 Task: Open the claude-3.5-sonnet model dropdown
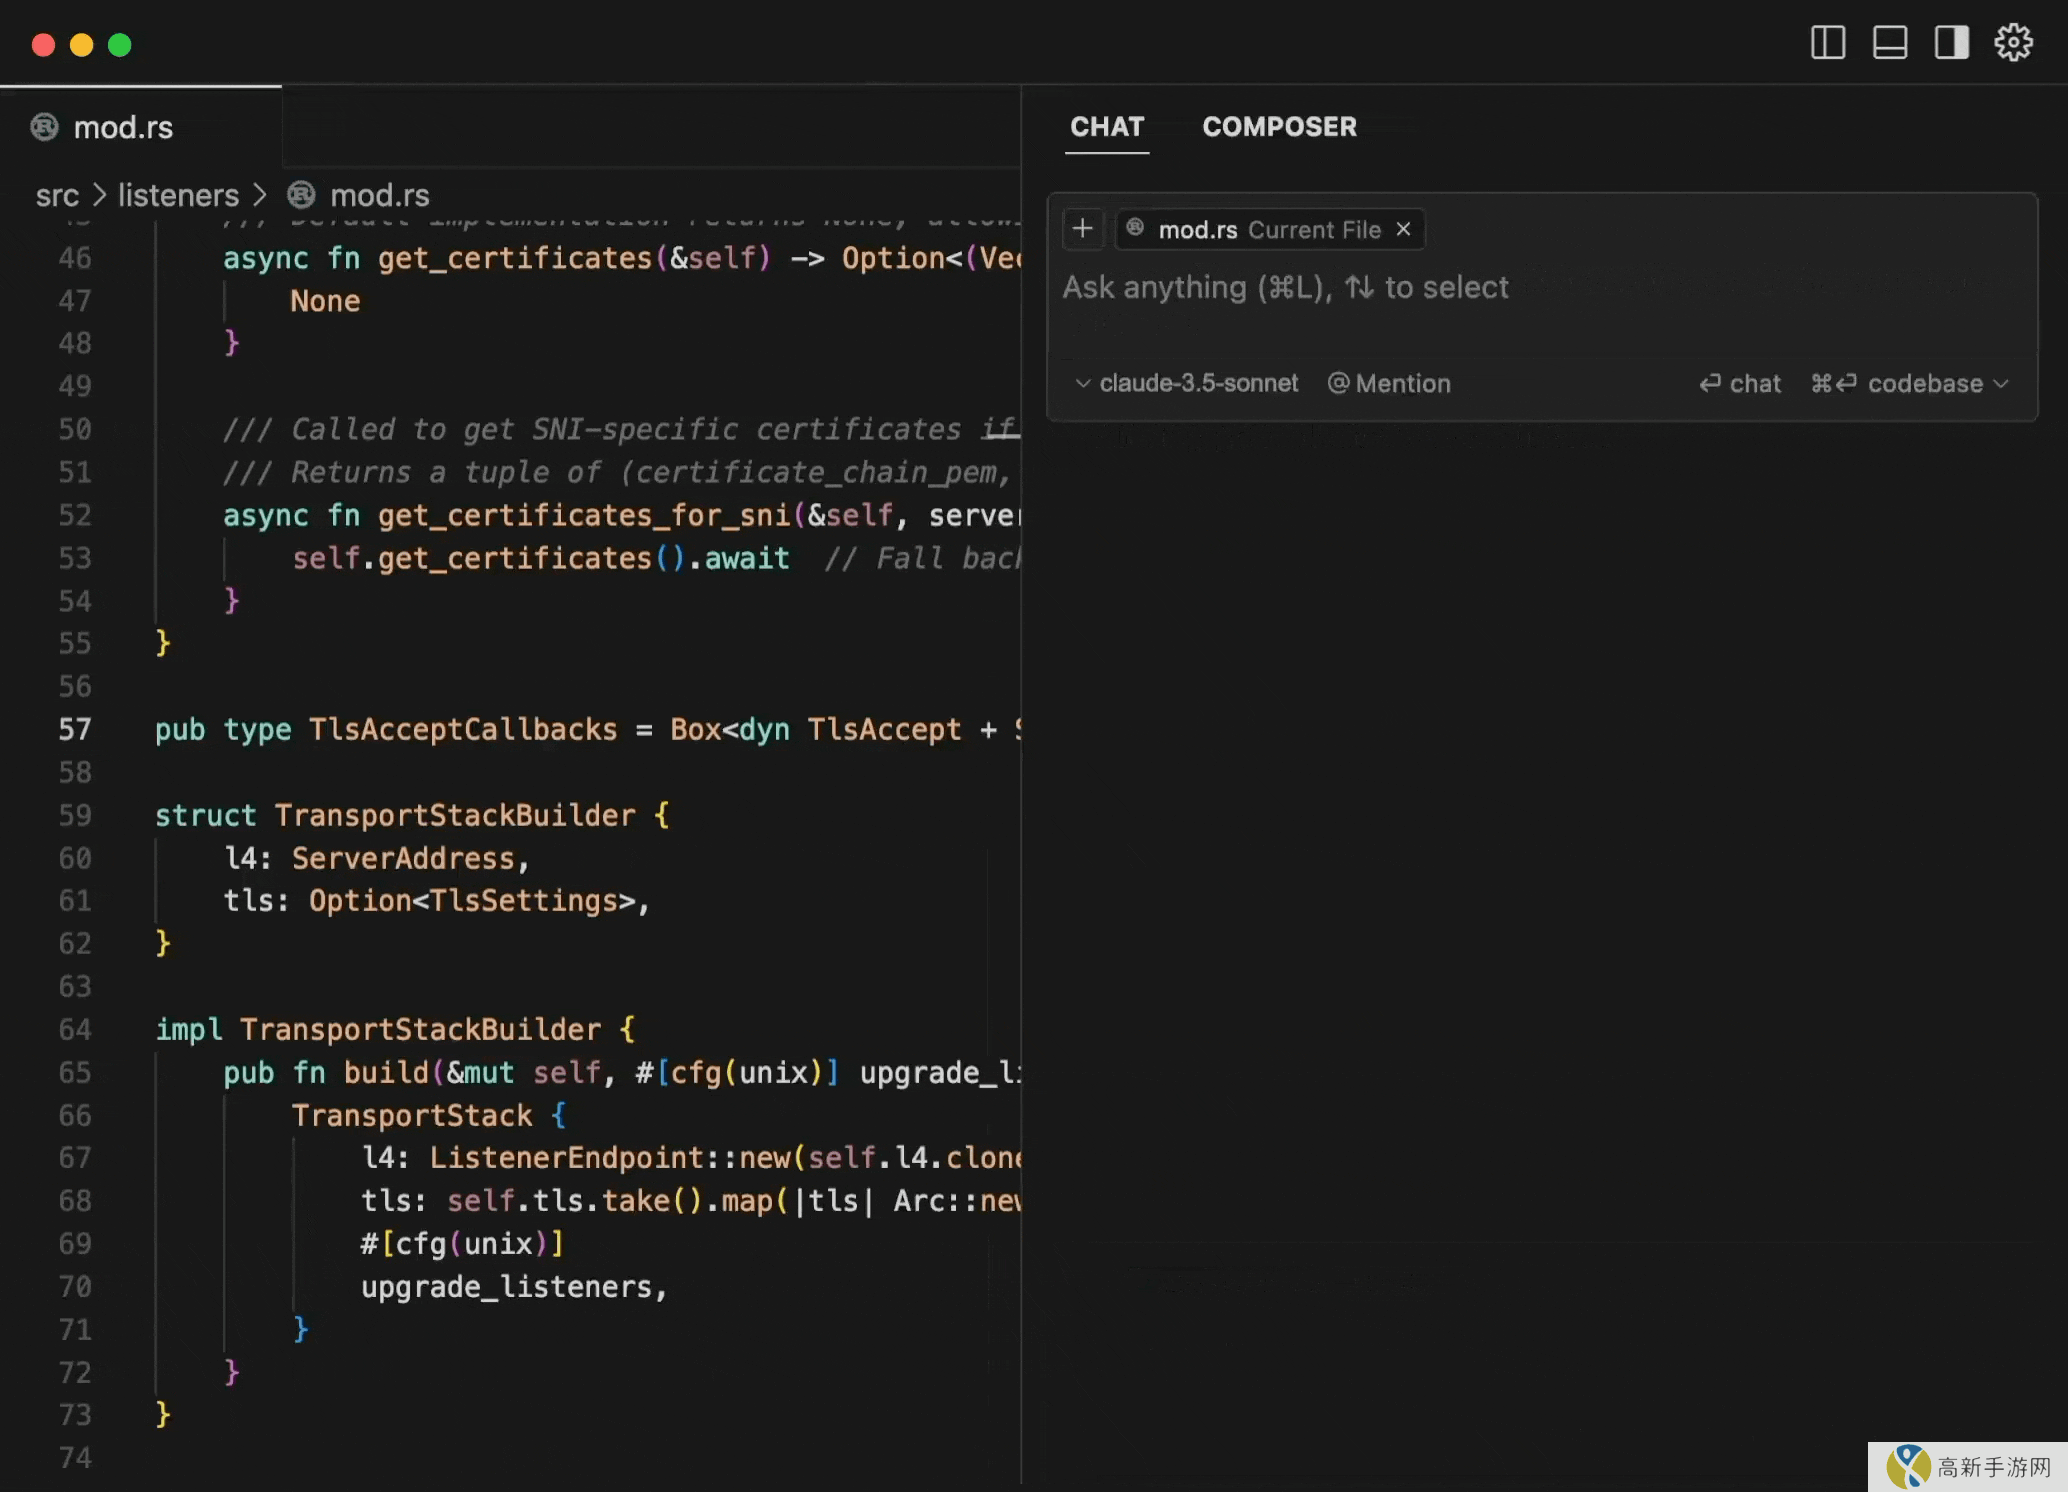tap(1186, 384)
